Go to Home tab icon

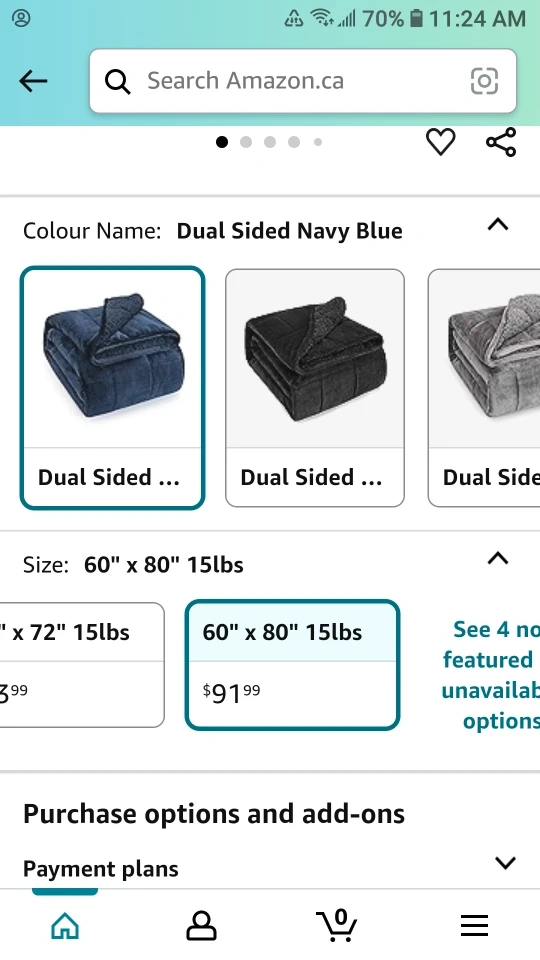coord(66,925)
